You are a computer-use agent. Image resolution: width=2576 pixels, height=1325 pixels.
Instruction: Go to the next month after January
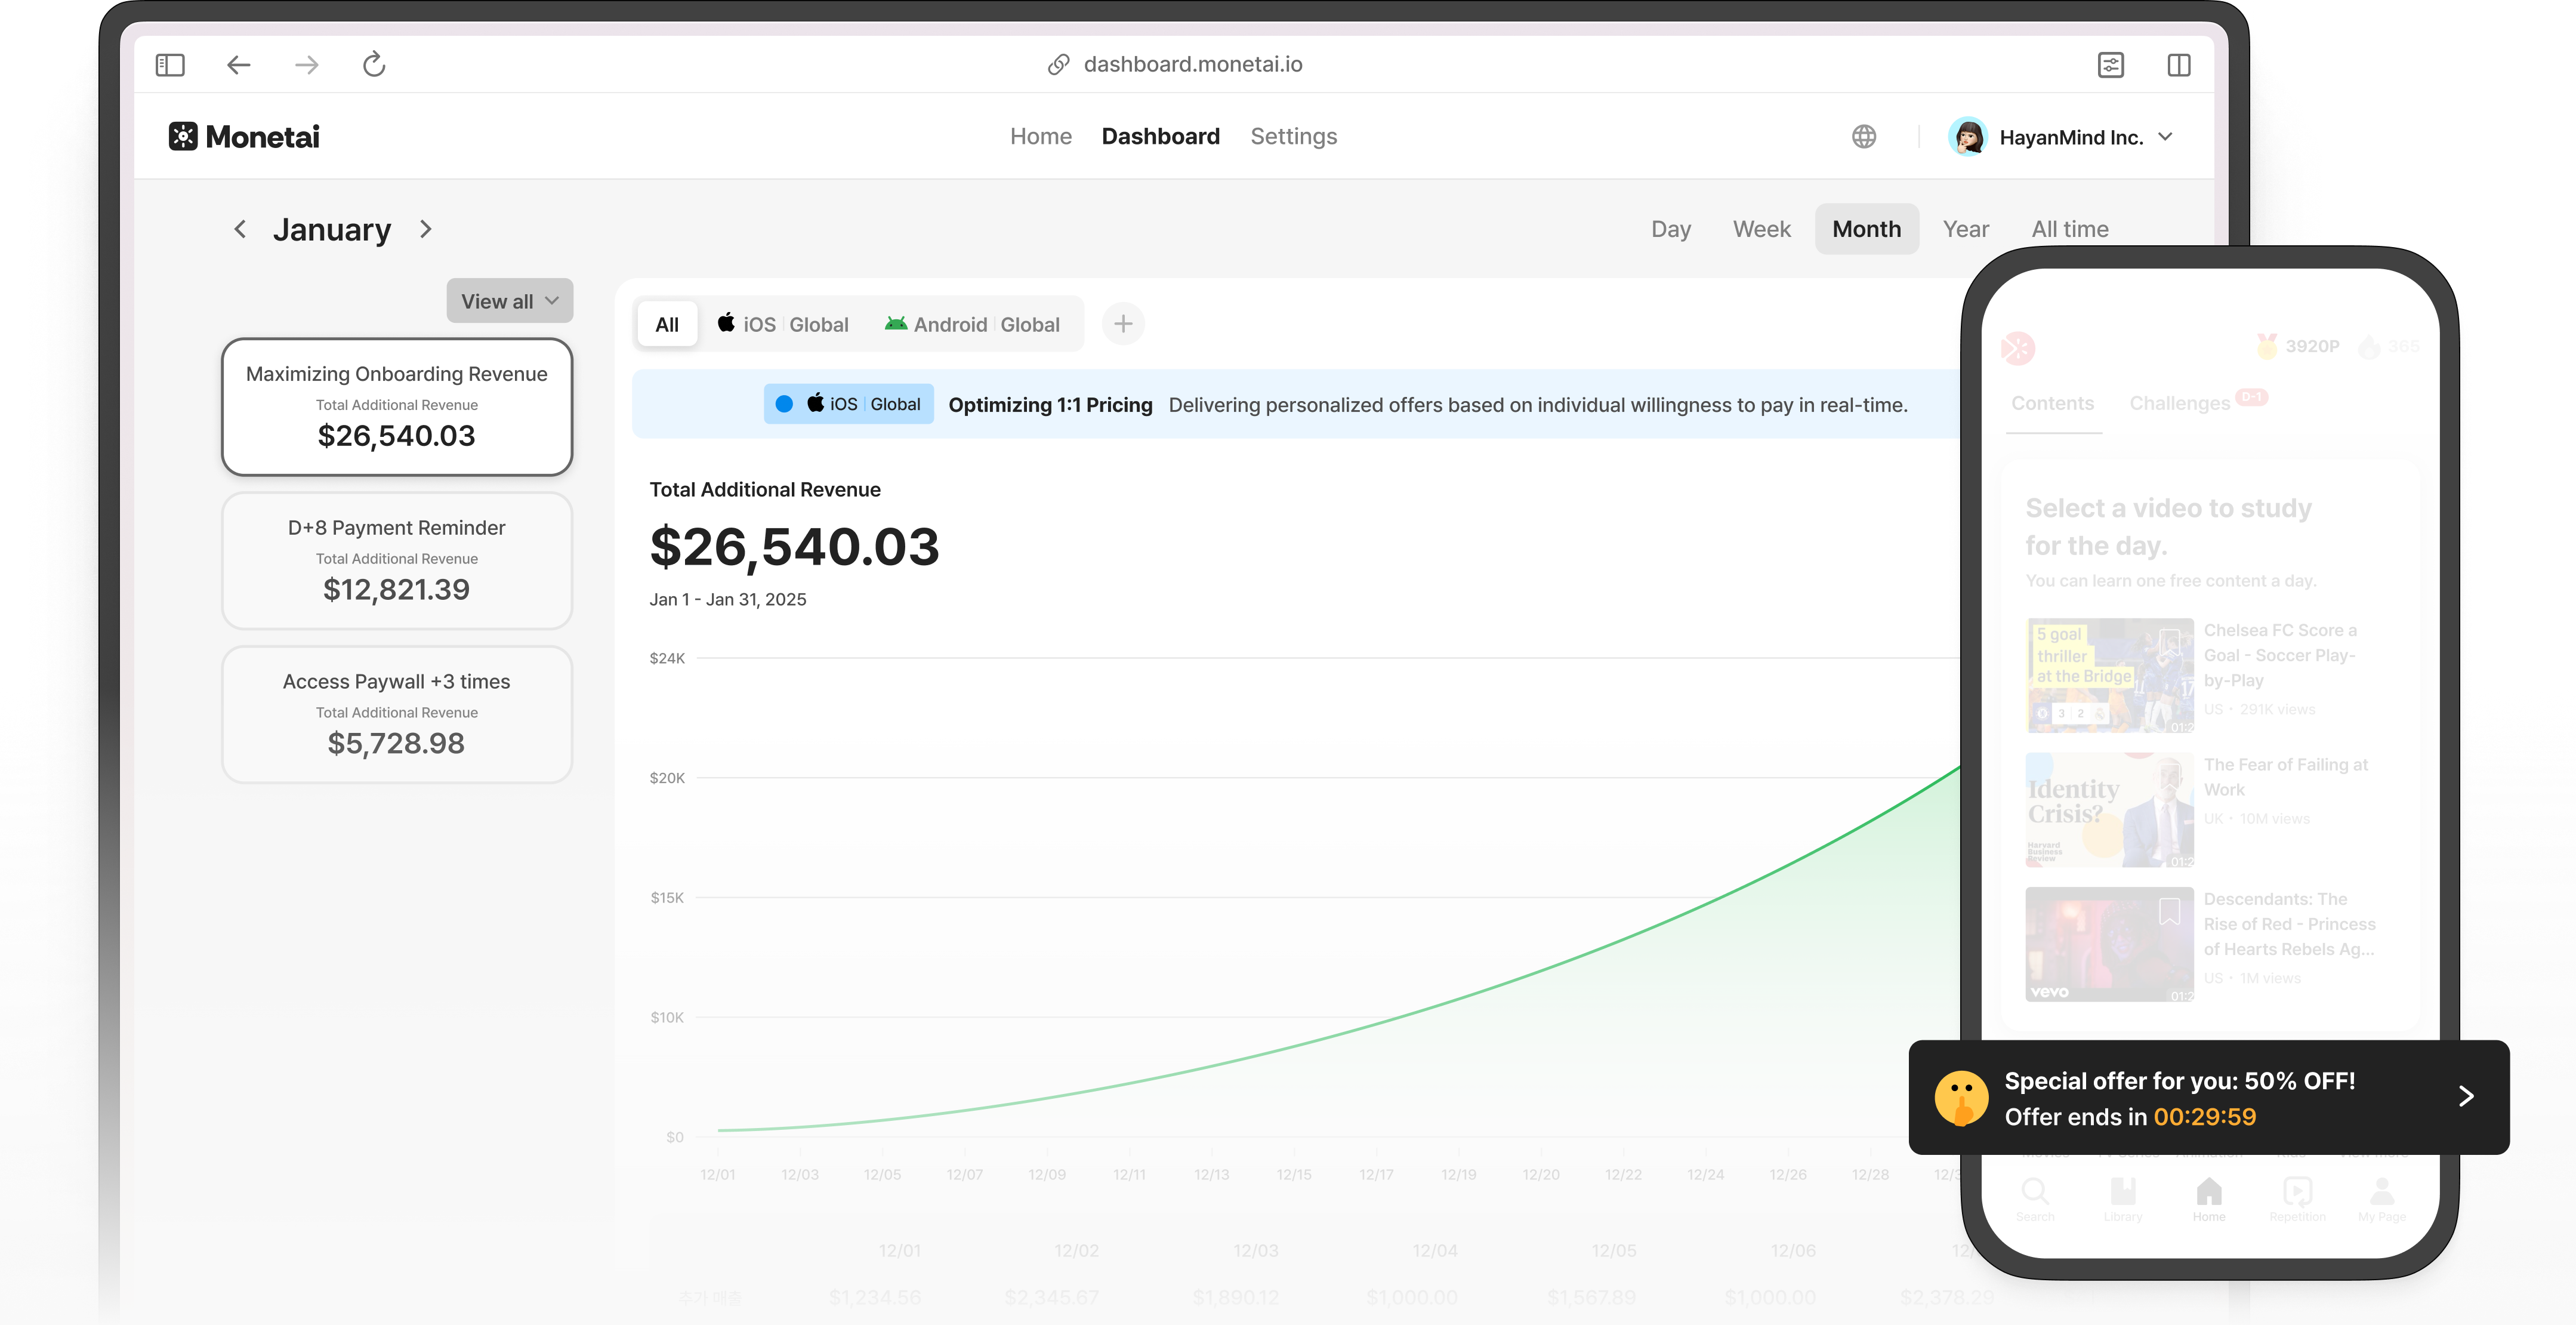(426, 229)
